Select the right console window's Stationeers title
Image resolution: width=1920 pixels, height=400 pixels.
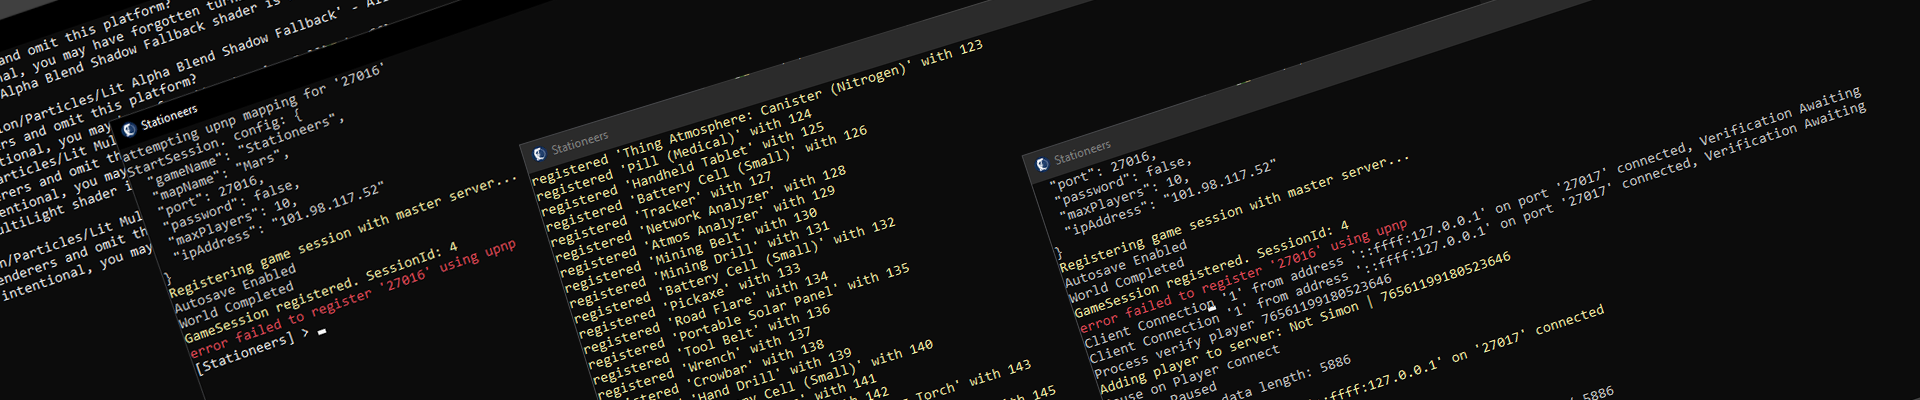click(1082, 153)
